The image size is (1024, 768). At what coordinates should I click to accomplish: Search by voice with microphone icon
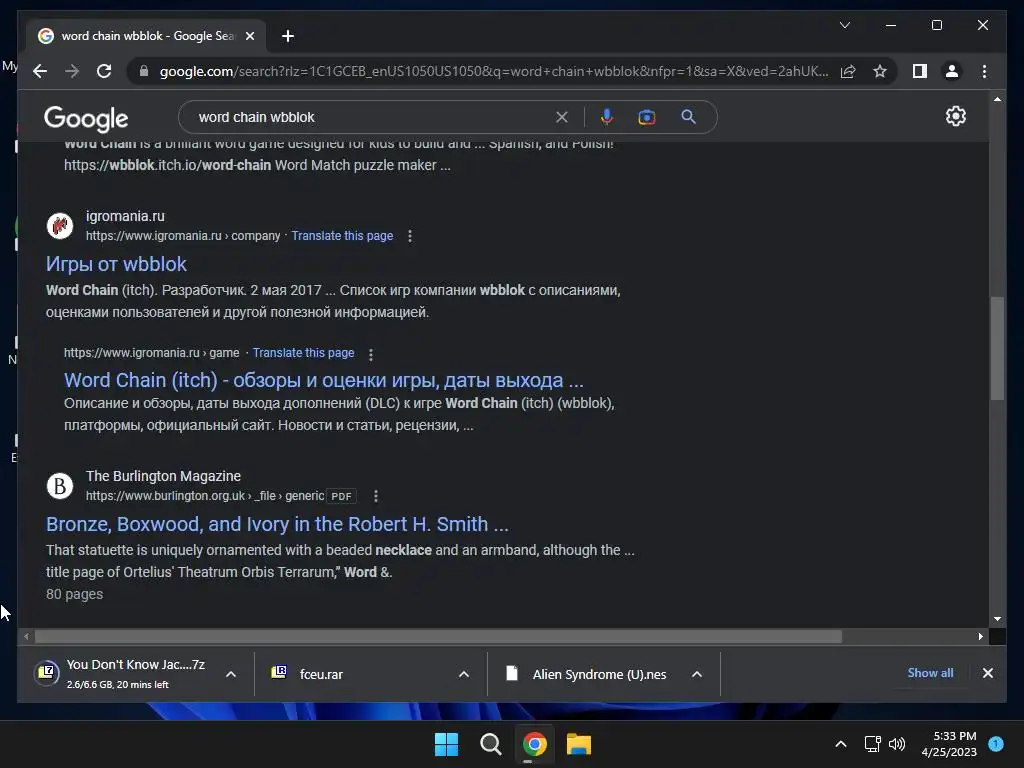click(x=607, y=117)
